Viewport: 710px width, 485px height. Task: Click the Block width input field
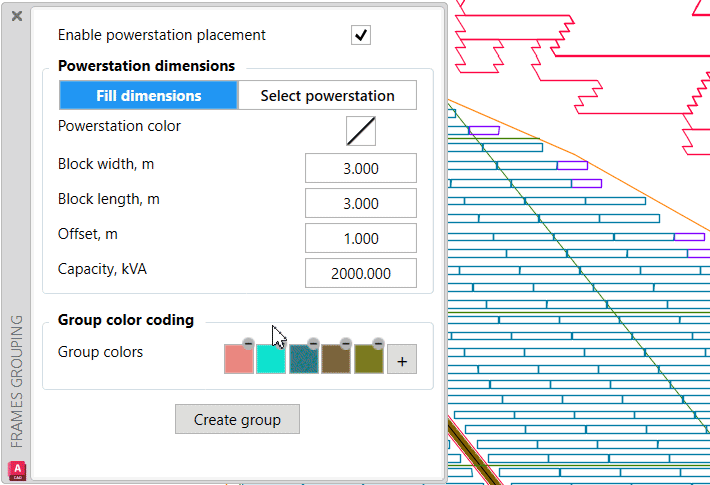tap(360, 169)
